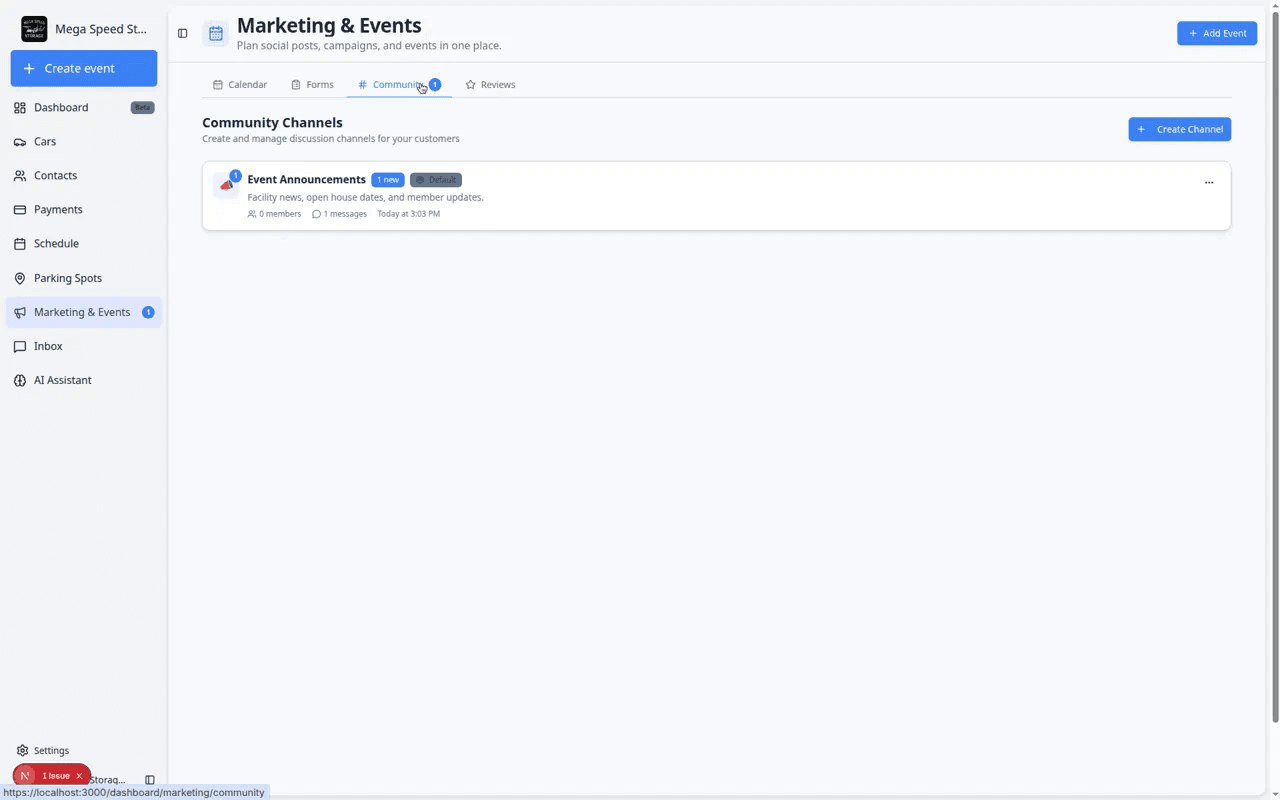Click the Community tab notification badge
The height and width of the screenshot is (800, 1280).
coord(435,84)
